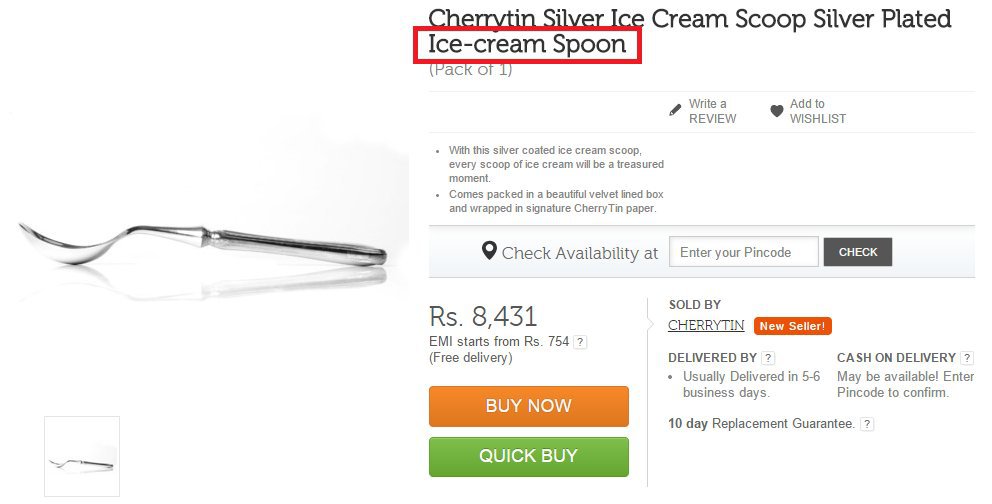This screenshot has width=992, height=504.
Task: Click the pencil icon beside Write a Review
Action: pyautogui.click(x=675, y=110)
